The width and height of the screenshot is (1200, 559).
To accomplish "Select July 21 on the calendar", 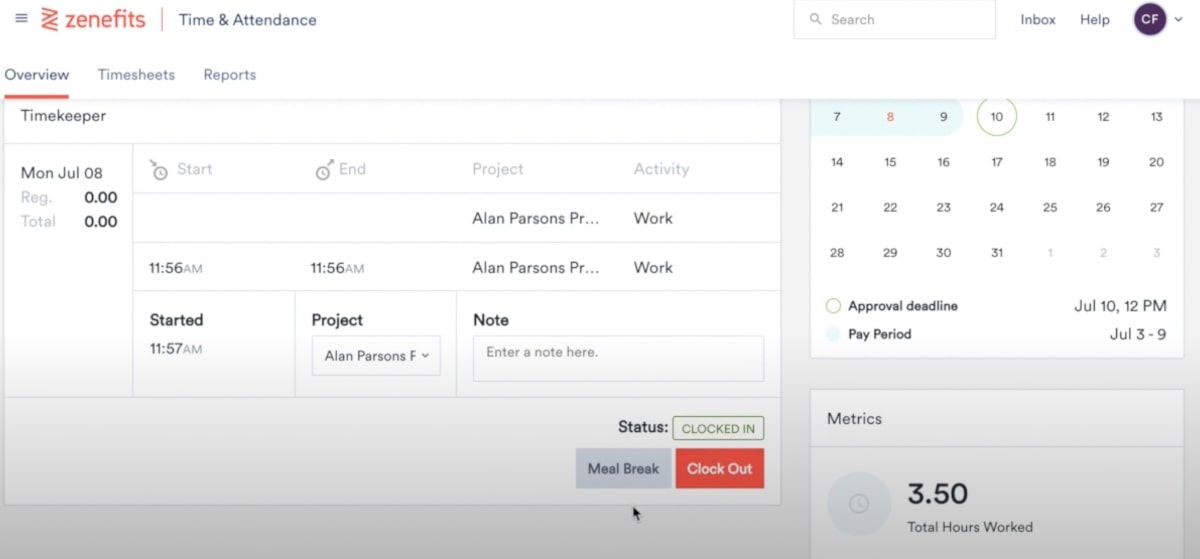I will point(837,208).
